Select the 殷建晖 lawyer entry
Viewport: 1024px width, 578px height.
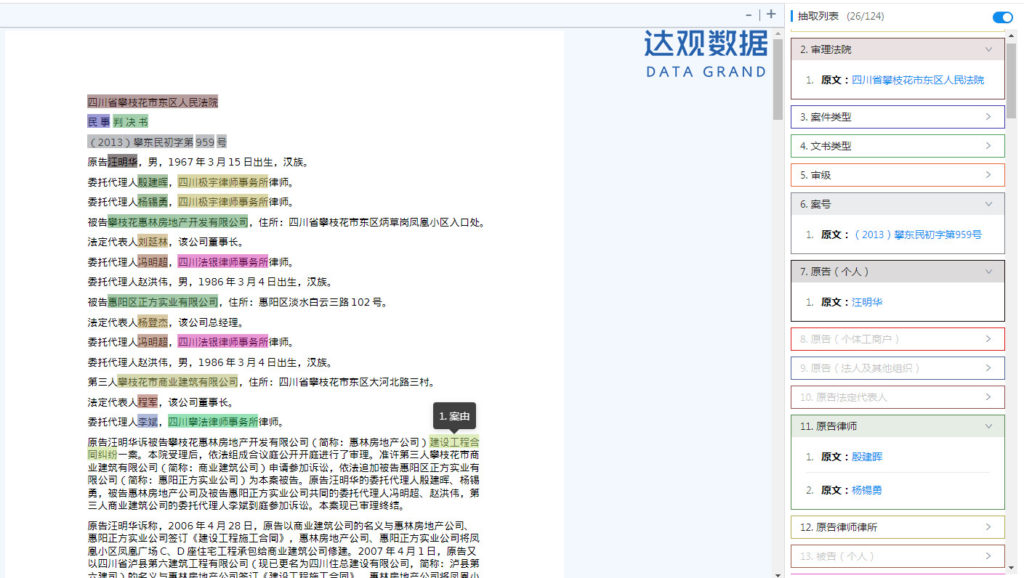[867, 457]
